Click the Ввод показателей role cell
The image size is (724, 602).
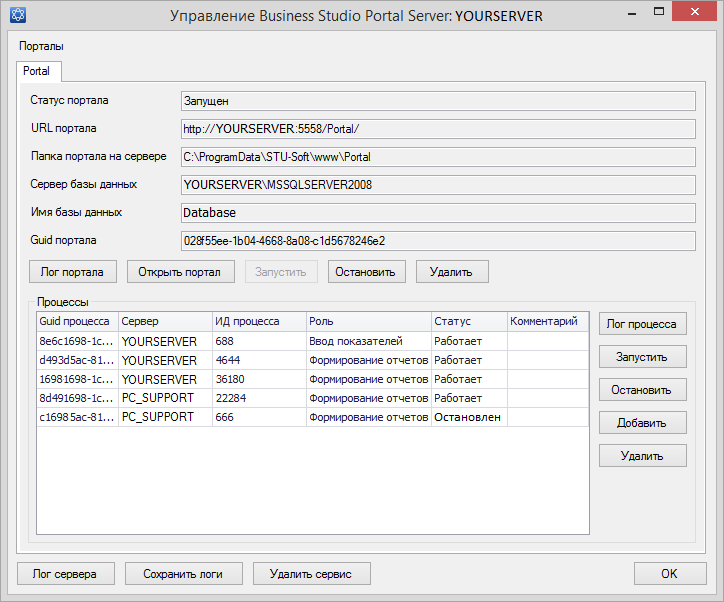368,341
